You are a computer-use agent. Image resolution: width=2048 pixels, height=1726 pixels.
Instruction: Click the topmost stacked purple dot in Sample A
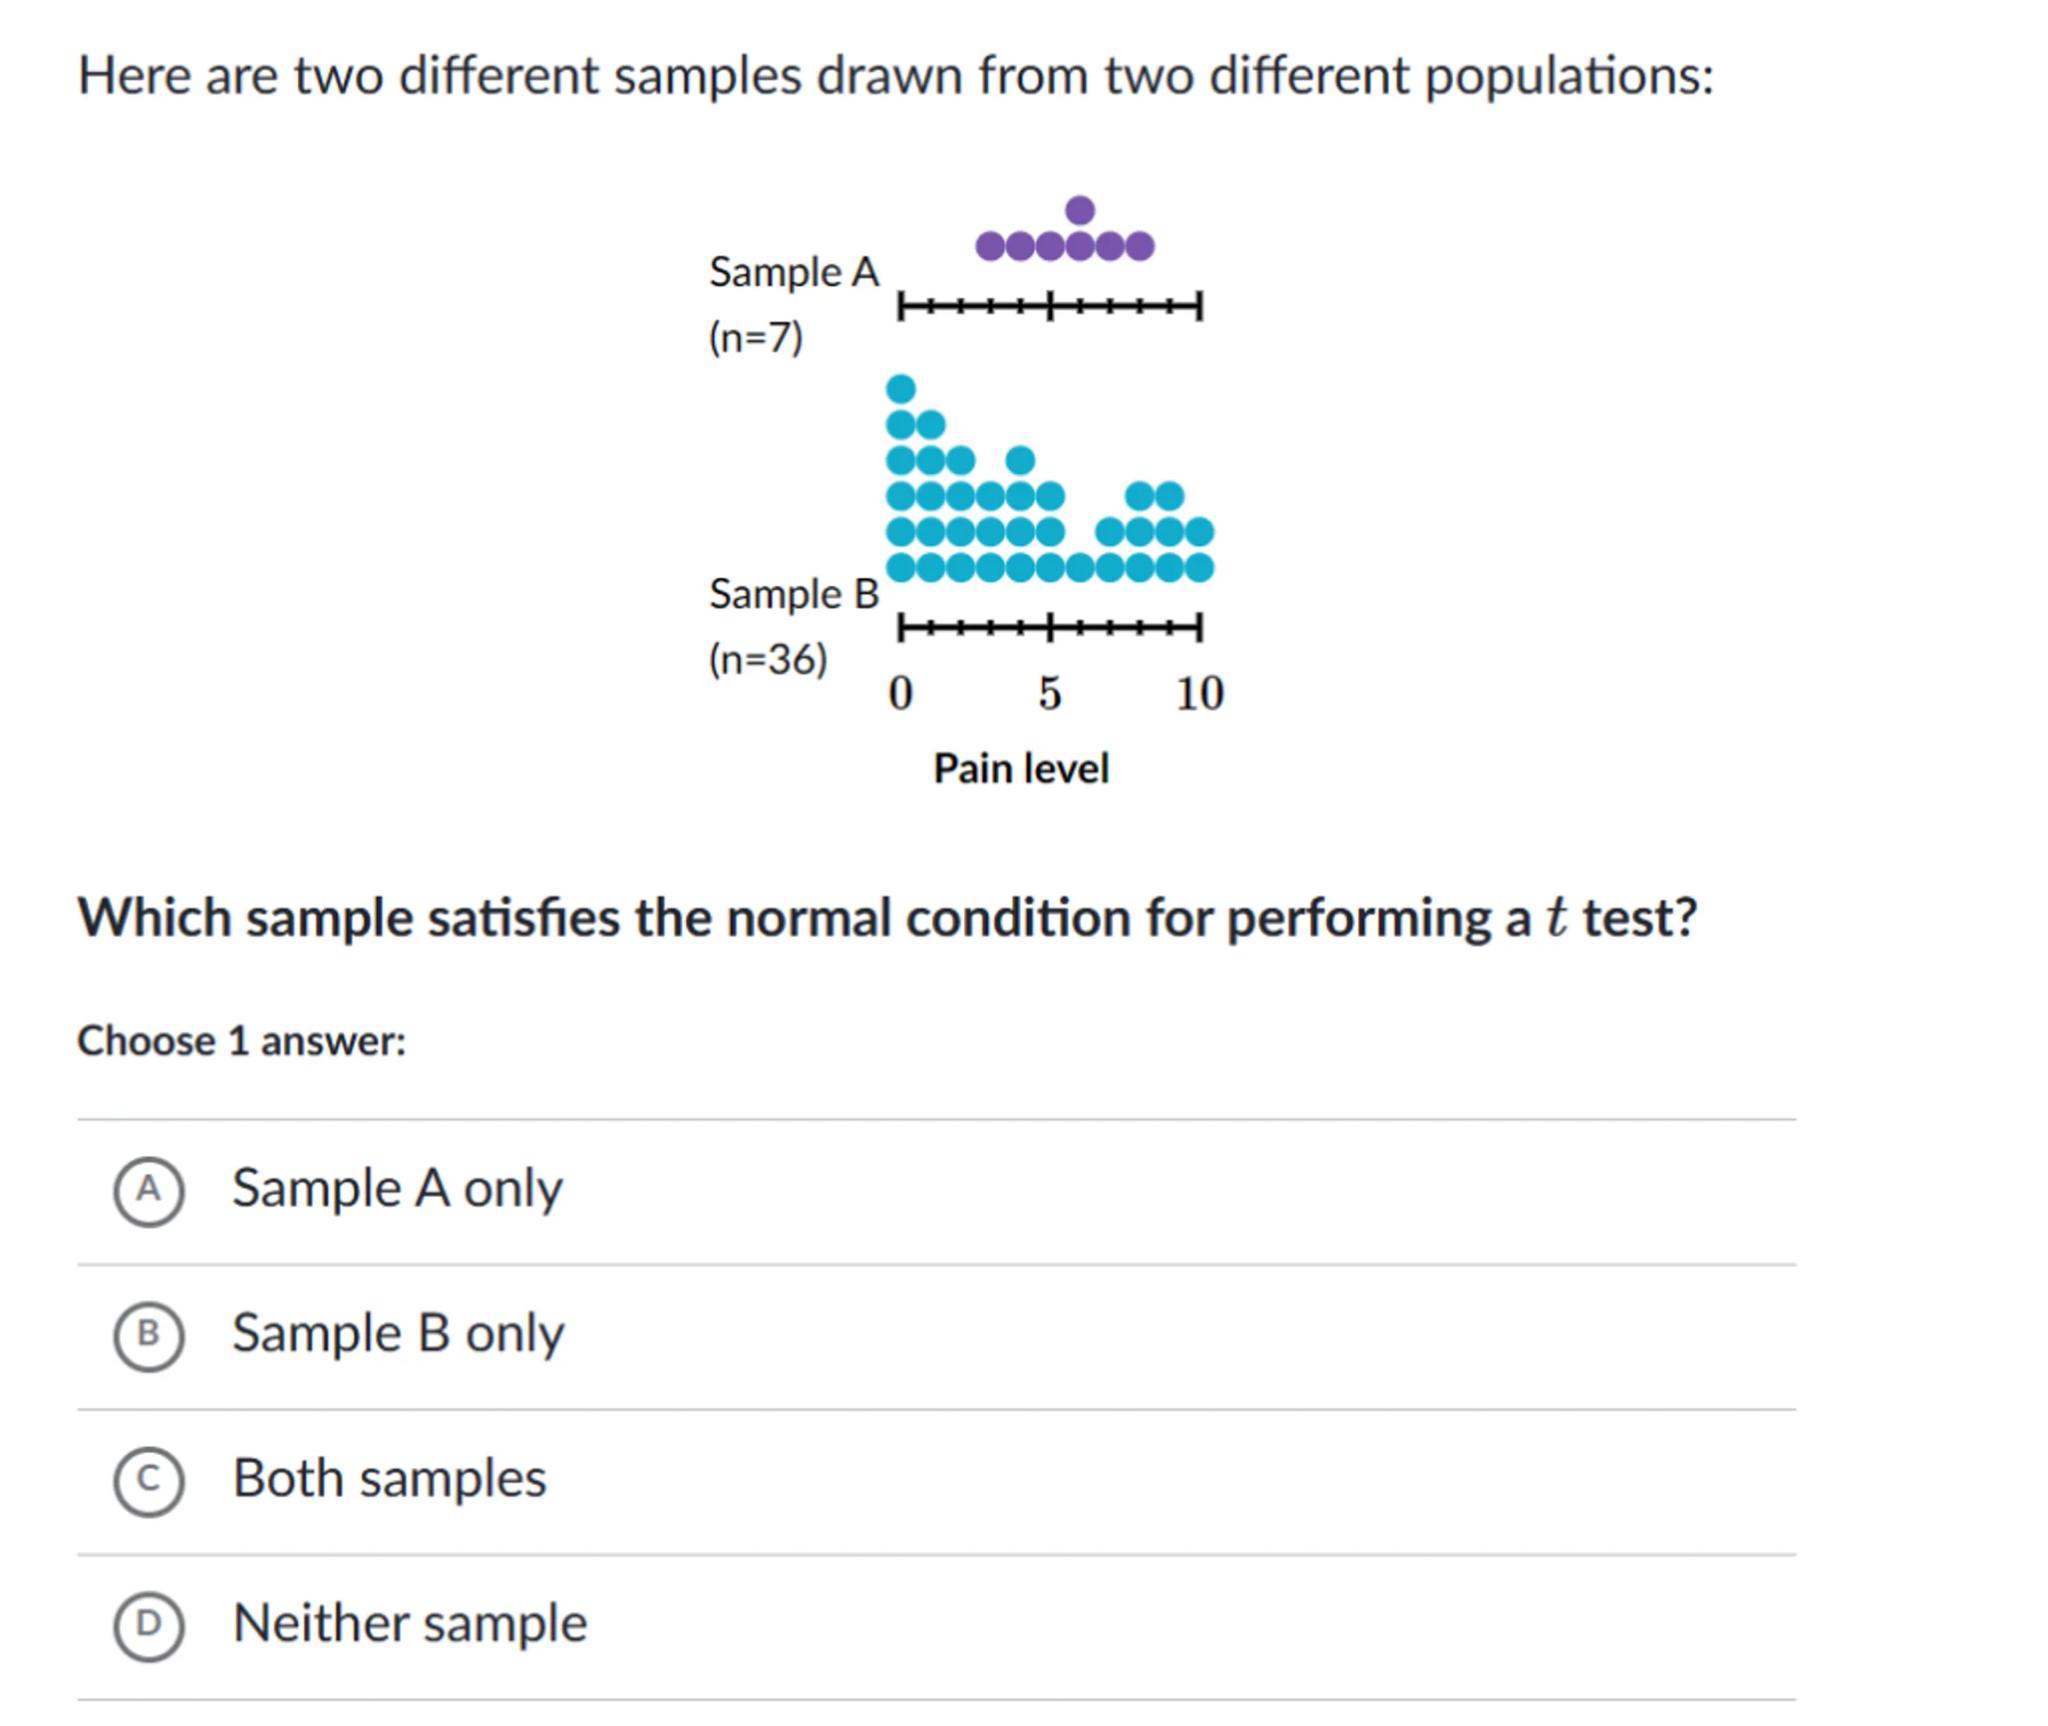point(1080,211)
